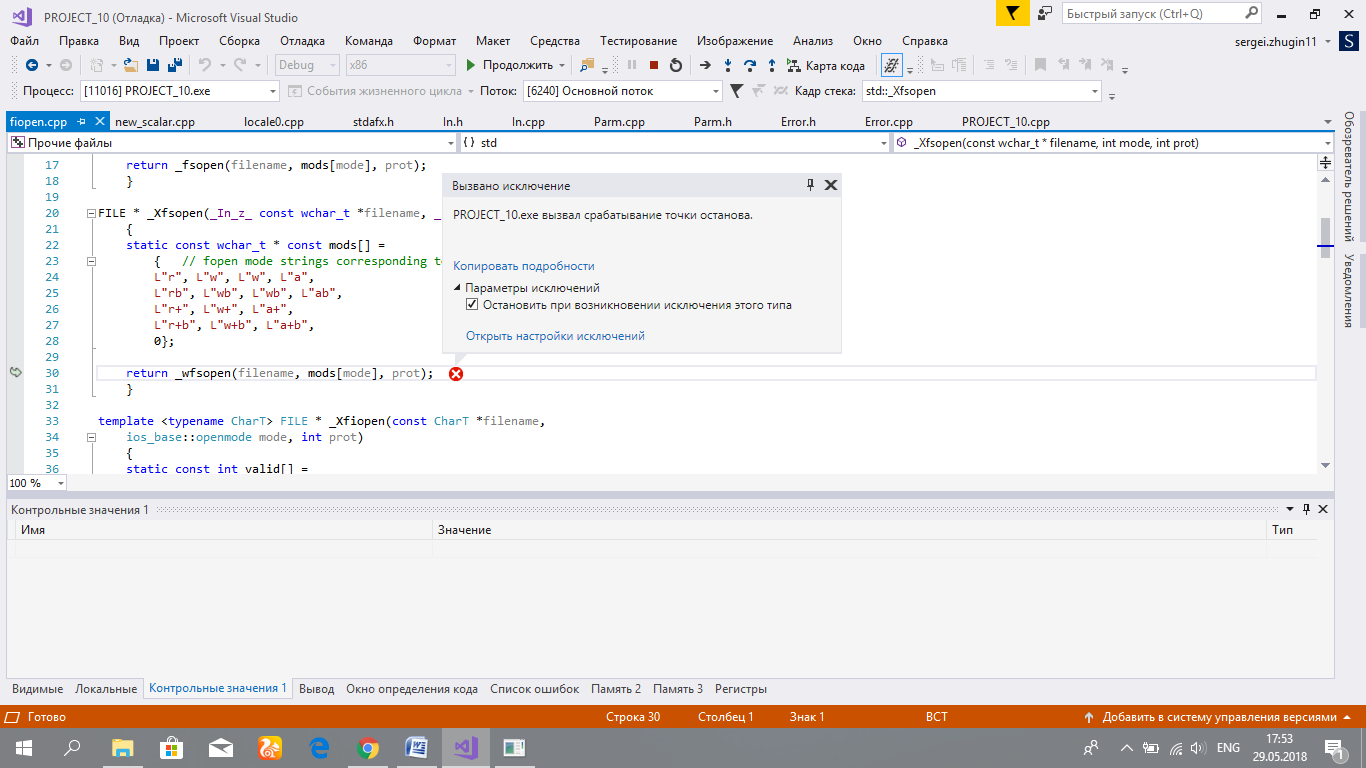Open Тестирование menu

point(638,41)
